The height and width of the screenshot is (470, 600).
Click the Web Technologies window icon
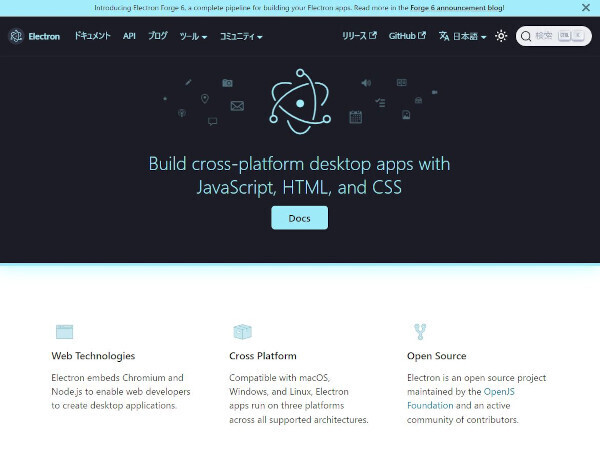tap(64, 331)
